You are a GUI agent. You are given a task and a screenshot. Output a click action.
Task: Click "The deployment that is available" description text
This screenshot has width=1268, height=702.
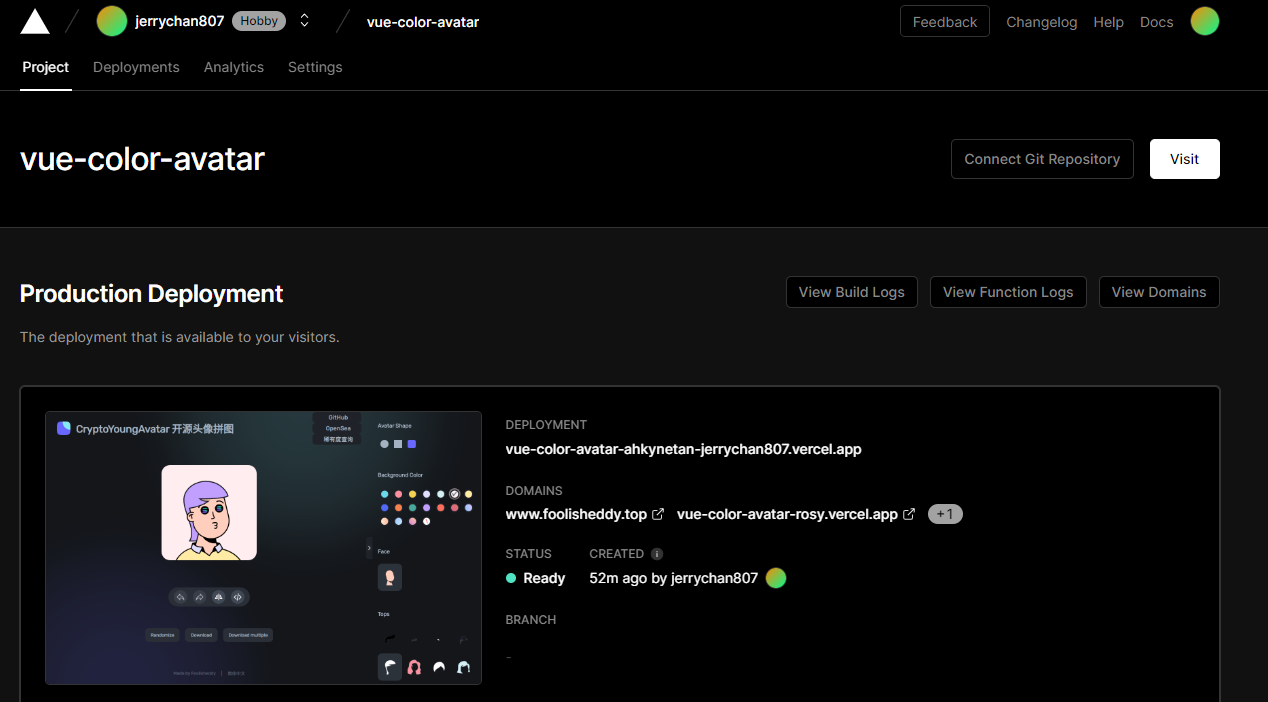[x=180, y=337]
